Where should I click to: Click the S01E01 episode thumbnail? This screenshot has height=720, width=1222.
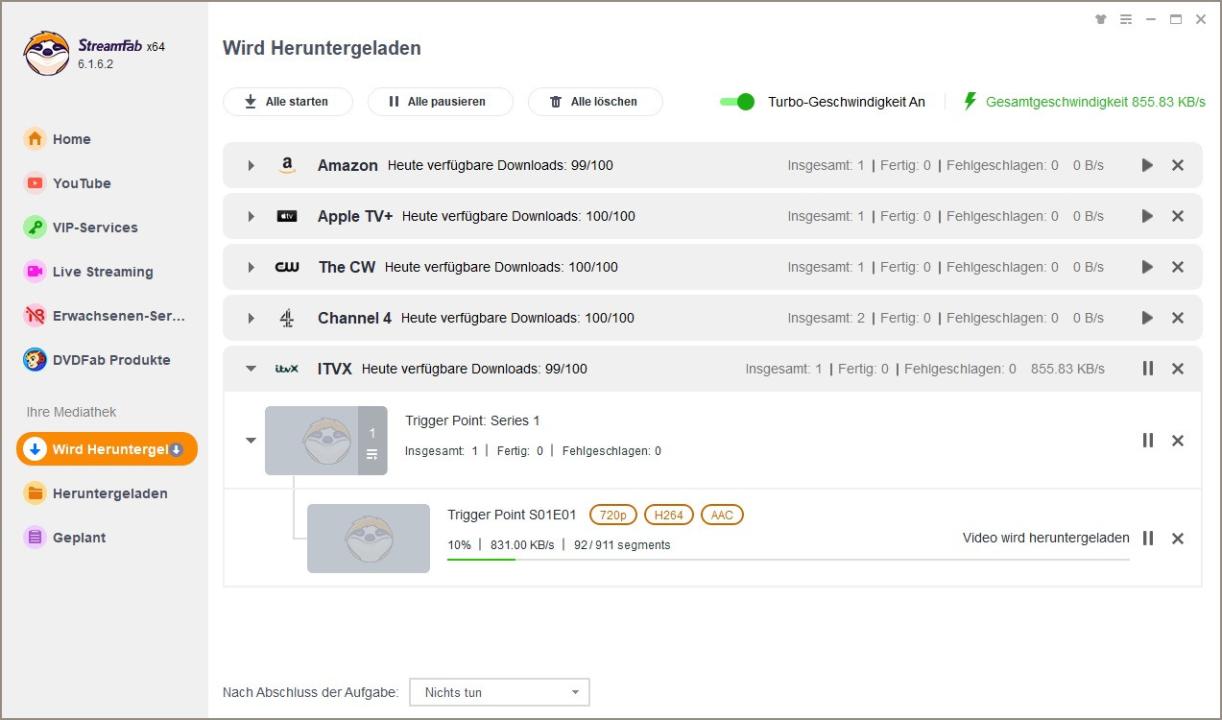368,538
